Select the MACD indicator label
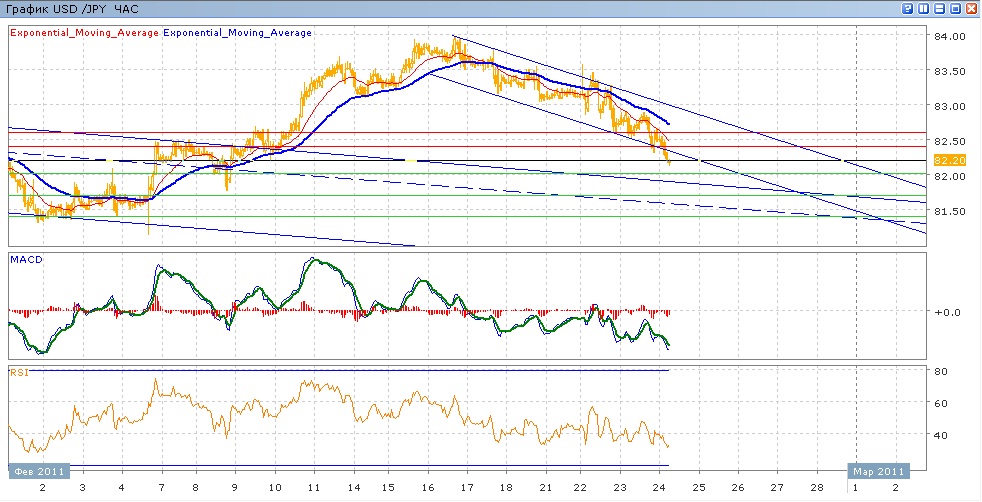Image resolution: width=982 pixels, height=502 pixels. click(x=26, y=260)
